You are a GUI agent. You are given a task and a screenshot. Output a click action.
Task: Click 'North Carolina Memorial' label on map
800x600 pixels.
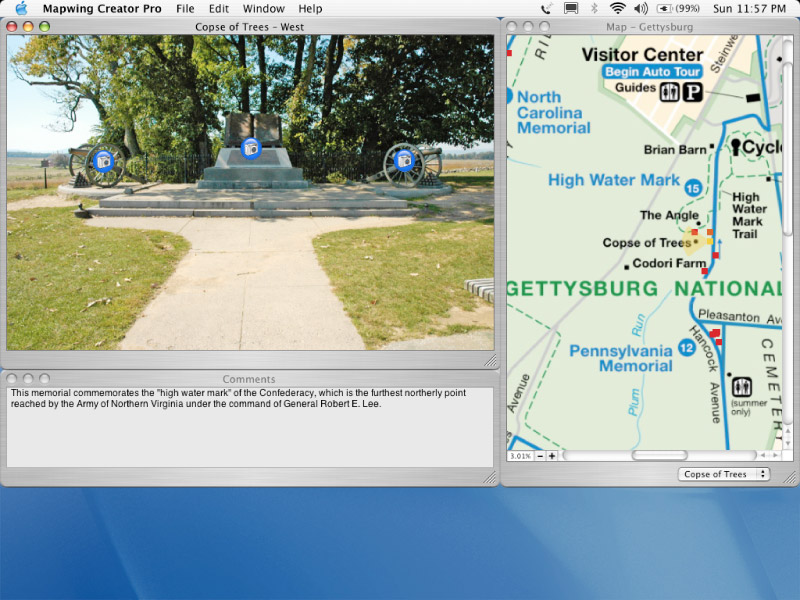click(x=554, y=112)
